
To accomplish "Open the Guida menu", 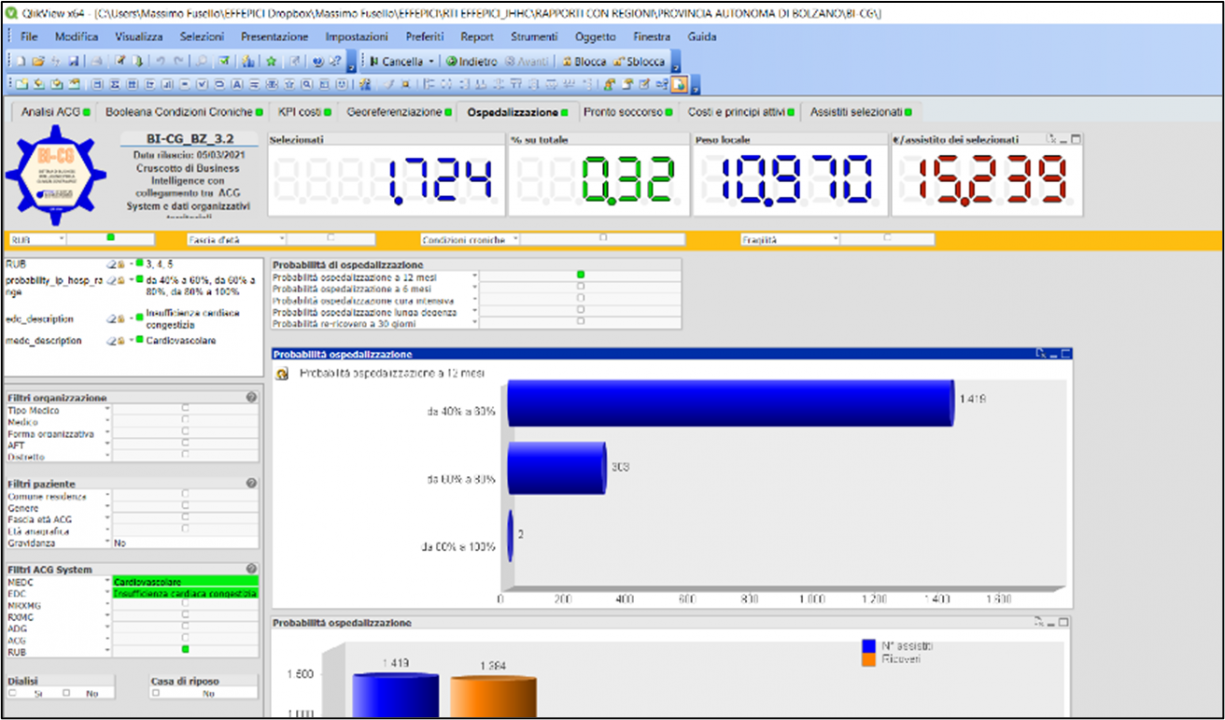I will click(703, 37).
